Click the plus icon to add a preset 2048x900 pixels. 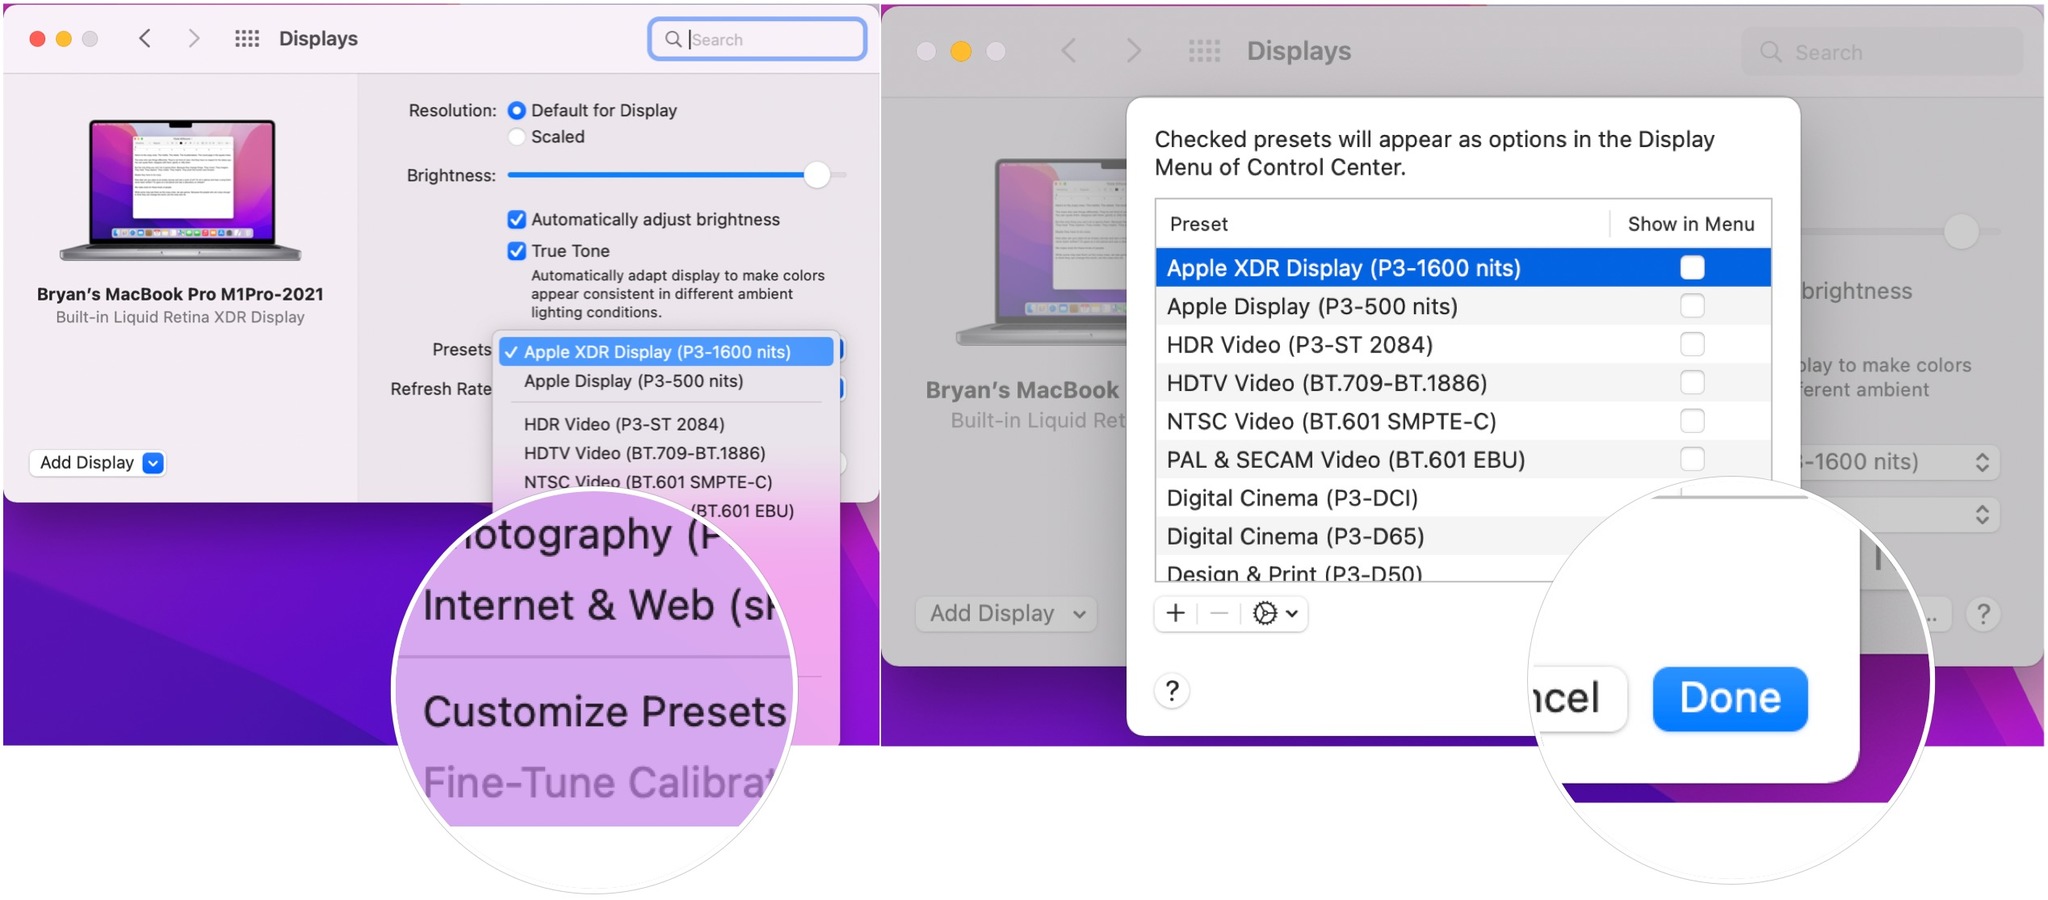tap(1176, 613)
